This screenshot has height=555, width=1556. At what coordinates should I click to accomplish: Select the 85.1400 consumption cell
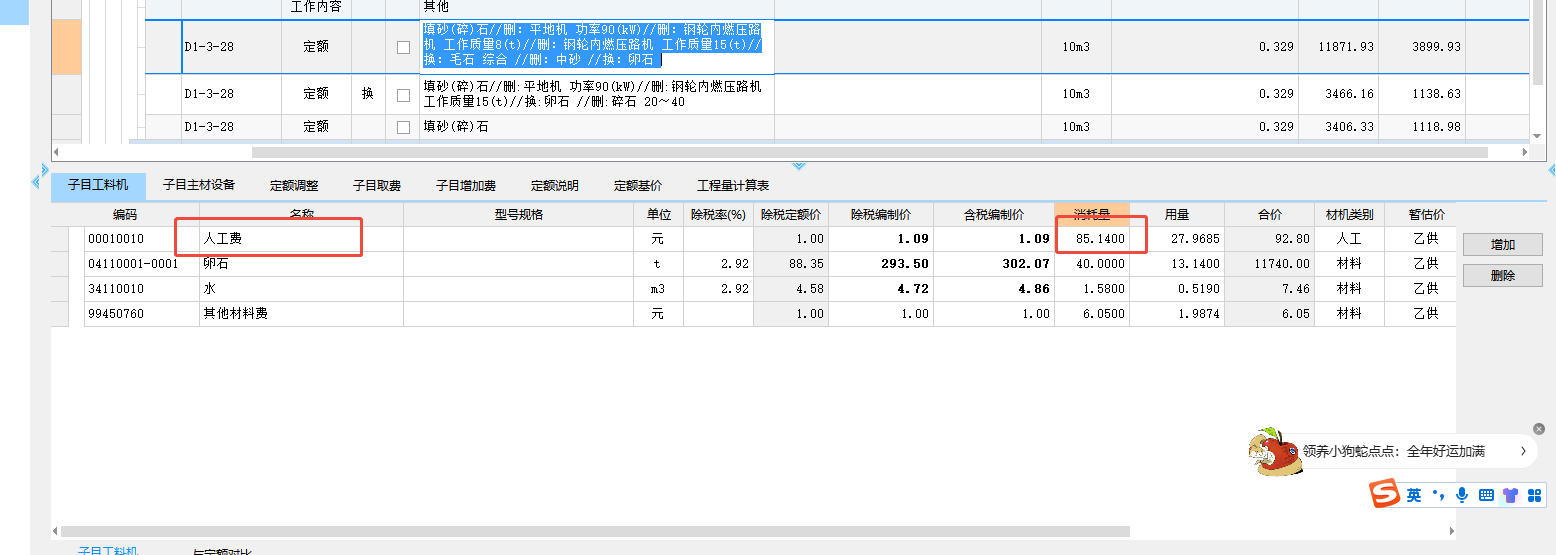pos(1092,239)
